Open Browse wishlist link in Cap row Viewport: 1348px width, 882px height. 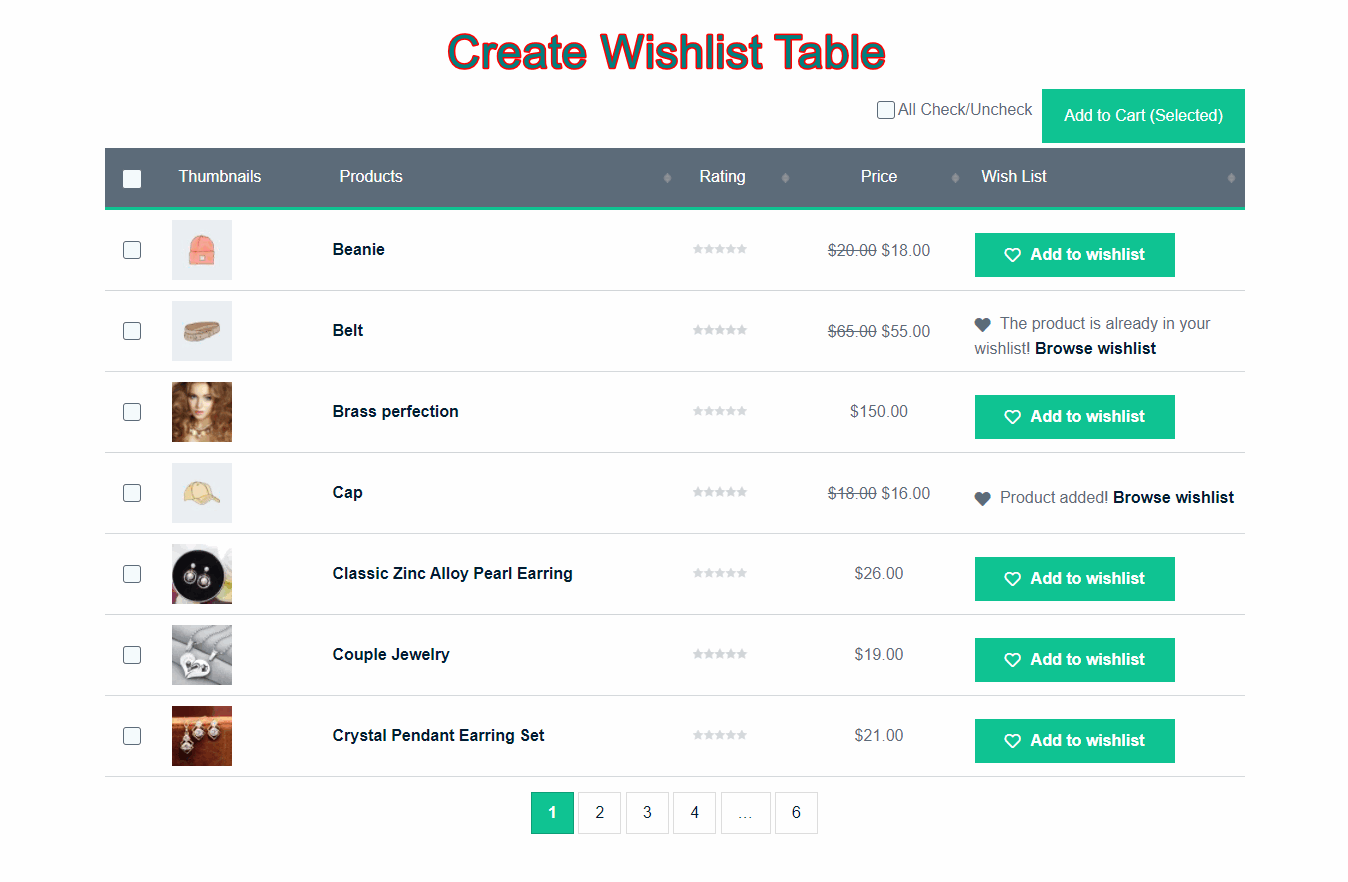click(x=1173, y=498)
